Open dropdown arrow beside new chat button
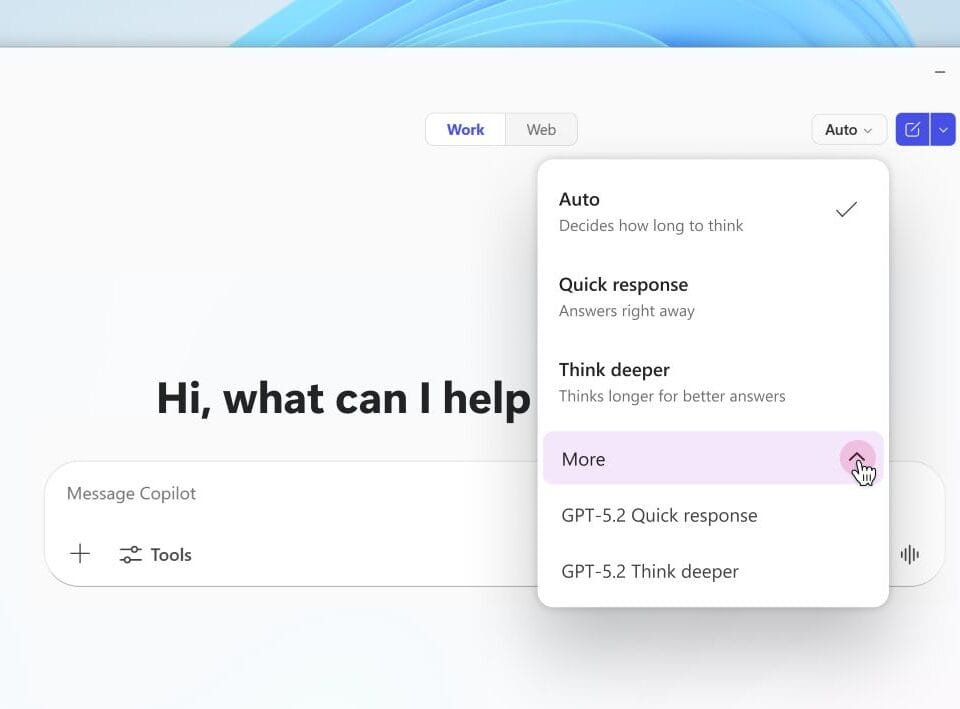 943,130
